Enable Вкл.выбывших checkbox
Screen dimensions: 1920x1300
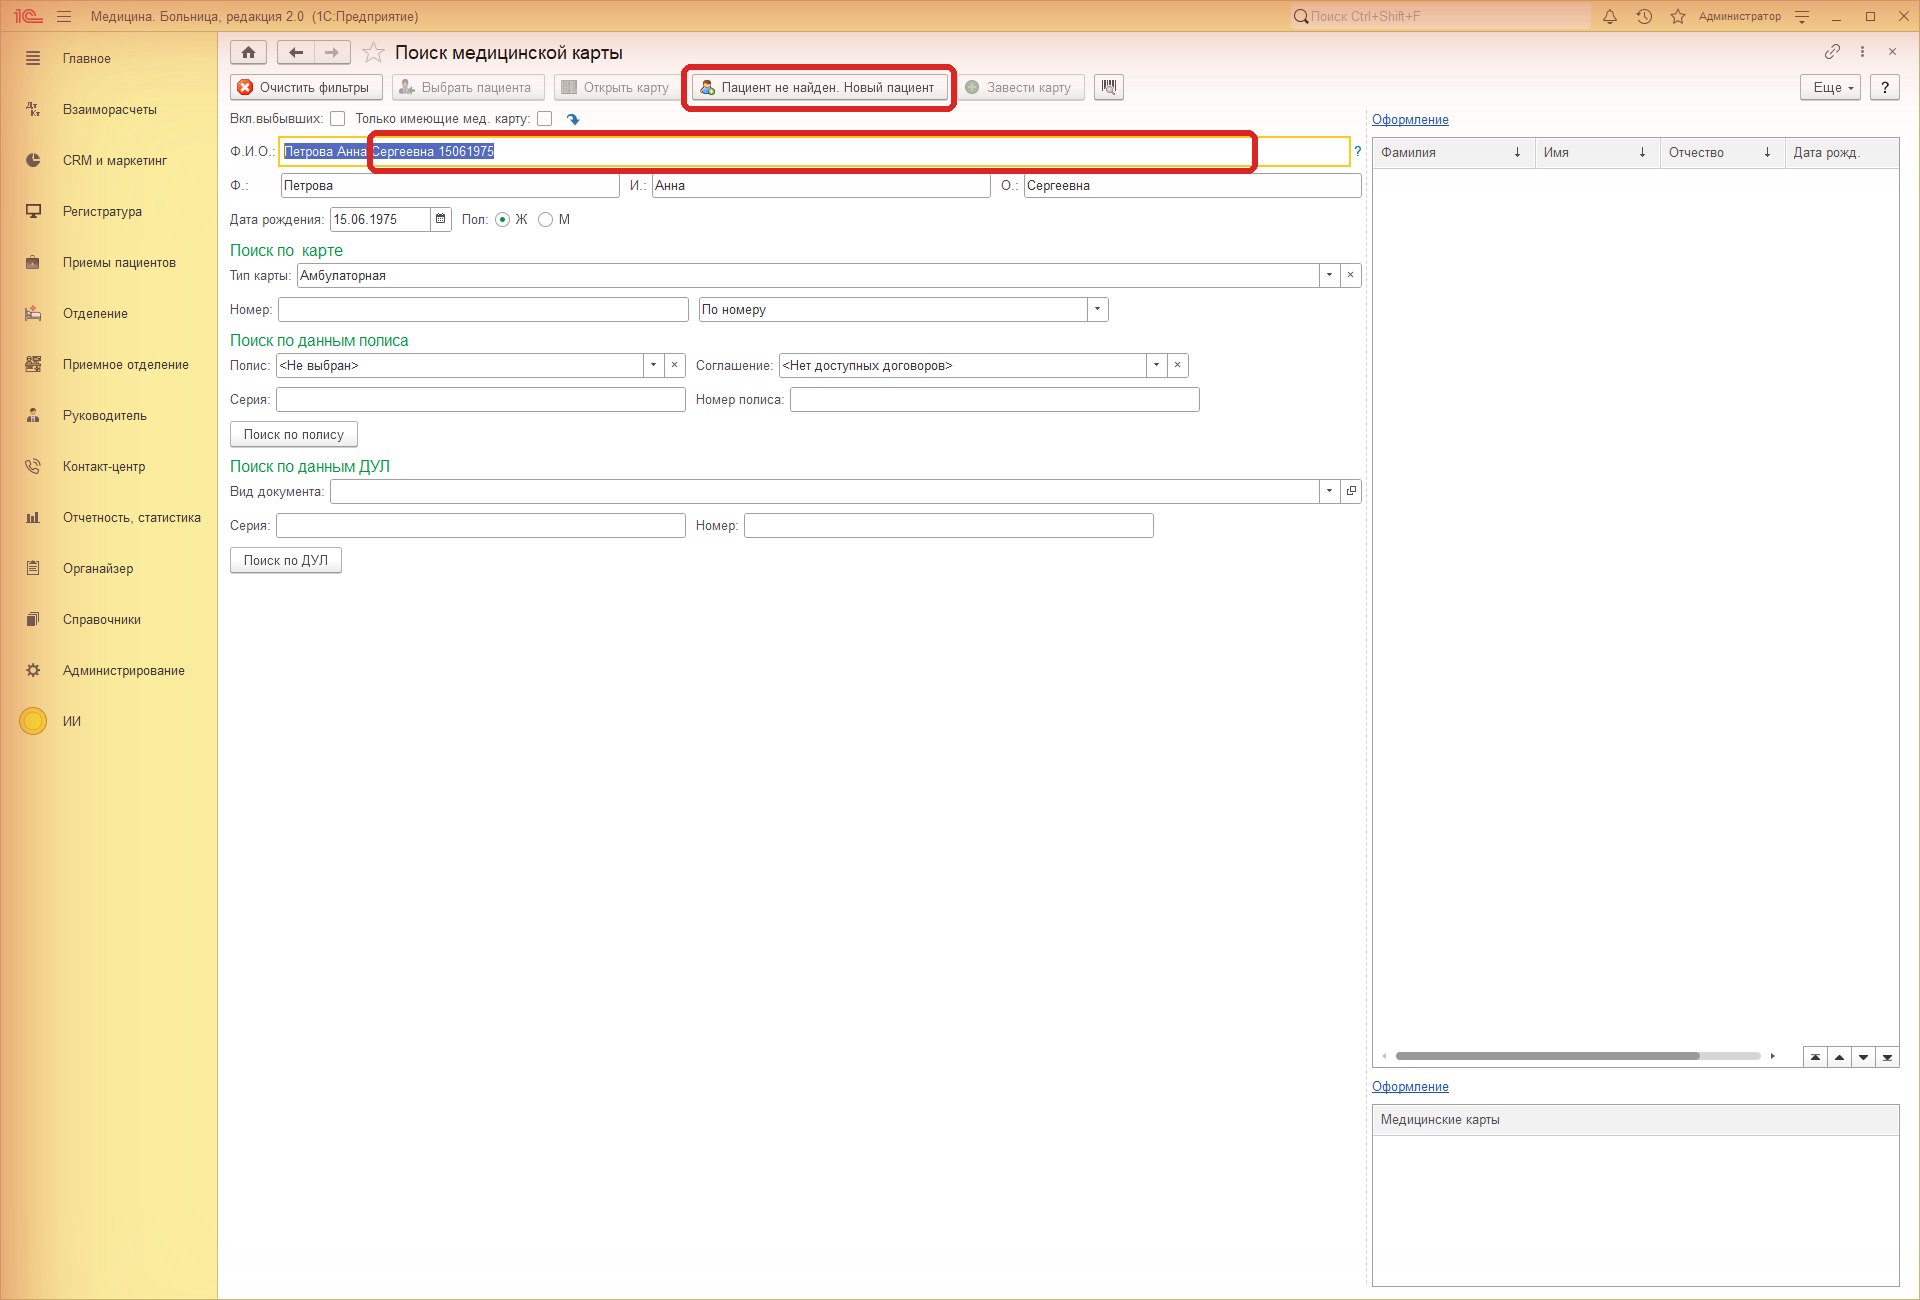point(338,119)
